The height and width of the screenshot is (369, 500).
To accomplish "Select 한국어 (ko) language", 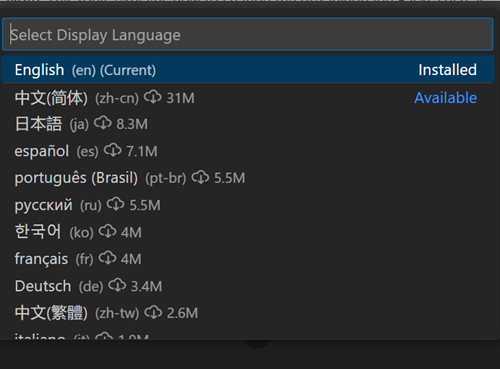I will click(x=247, y=232).
